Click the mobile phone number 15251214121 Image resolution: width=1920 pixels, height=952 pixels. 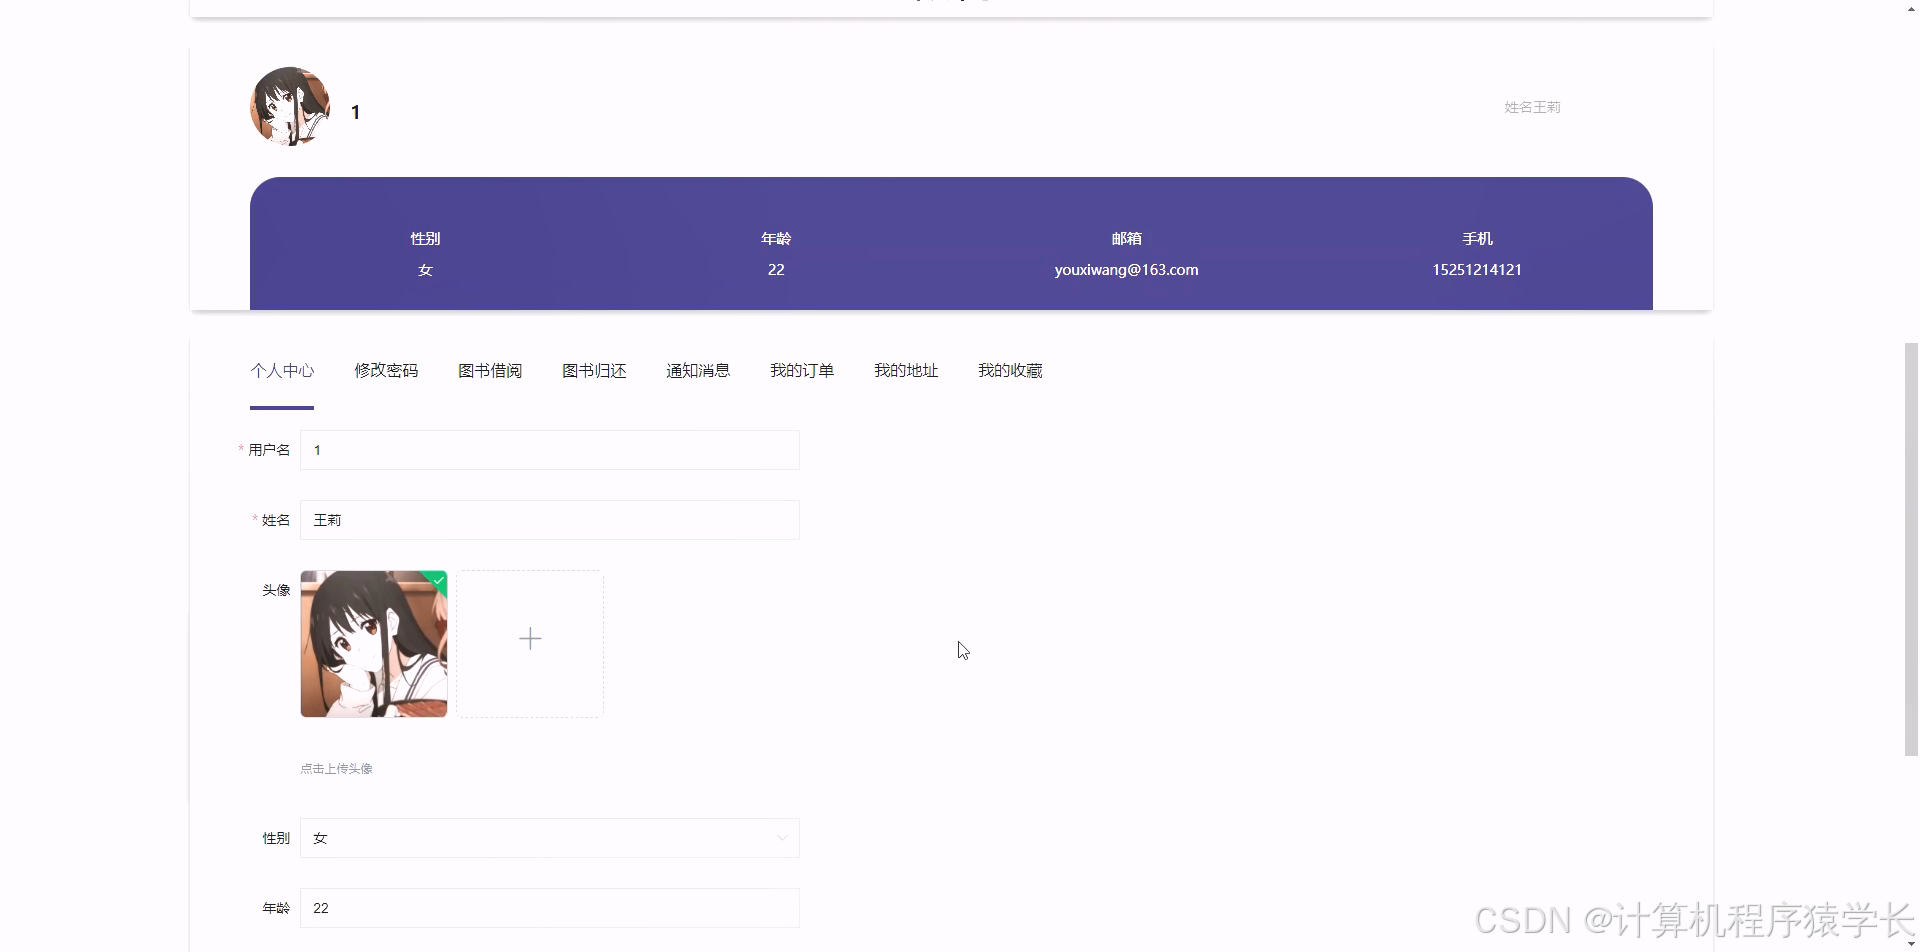(1477, 269)
